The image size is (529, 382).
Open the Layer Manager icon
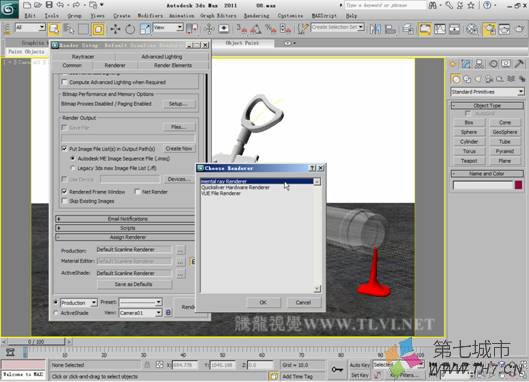point(408,29)
